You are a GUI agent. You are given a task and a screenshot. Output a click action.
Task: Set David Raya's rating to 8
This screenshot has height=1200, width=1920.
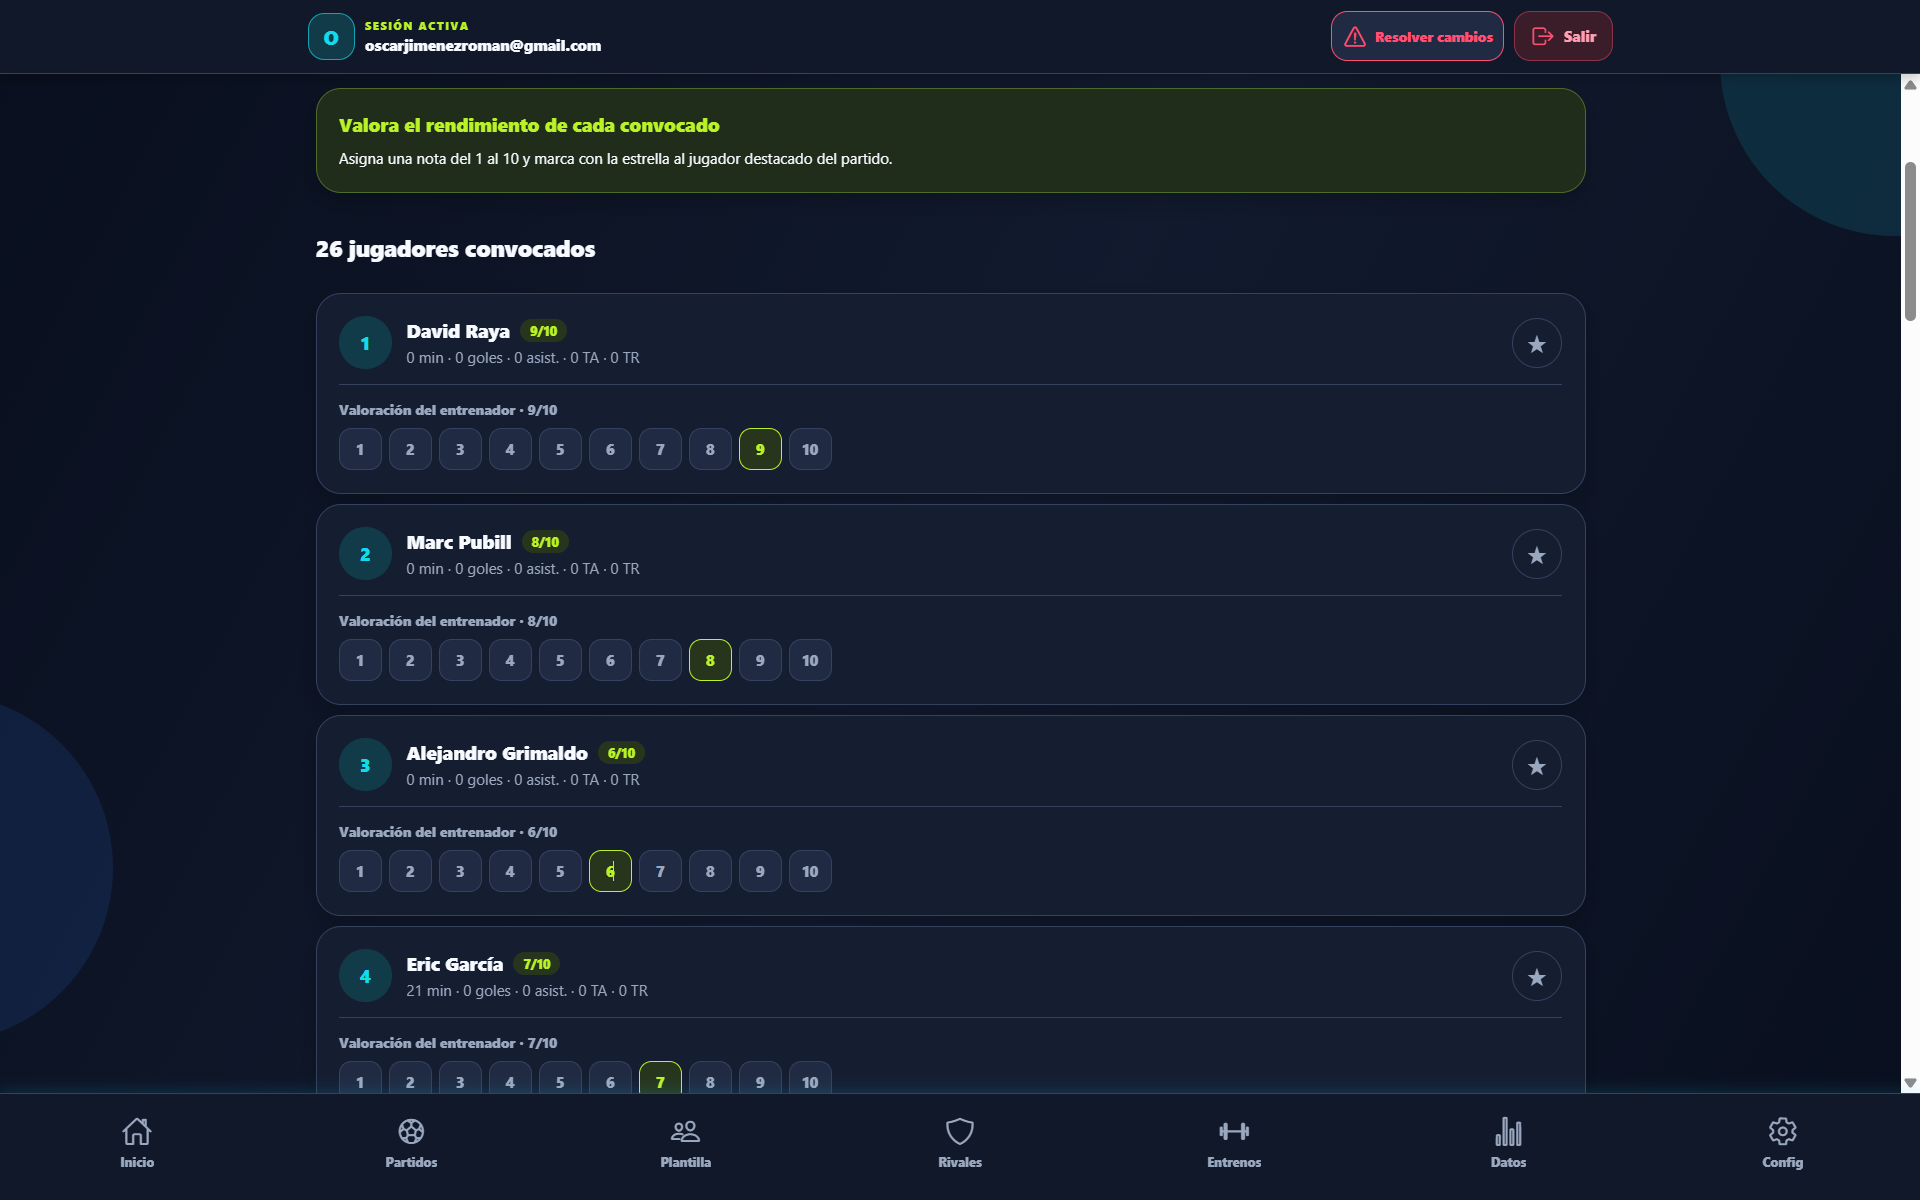click(710, 449)
